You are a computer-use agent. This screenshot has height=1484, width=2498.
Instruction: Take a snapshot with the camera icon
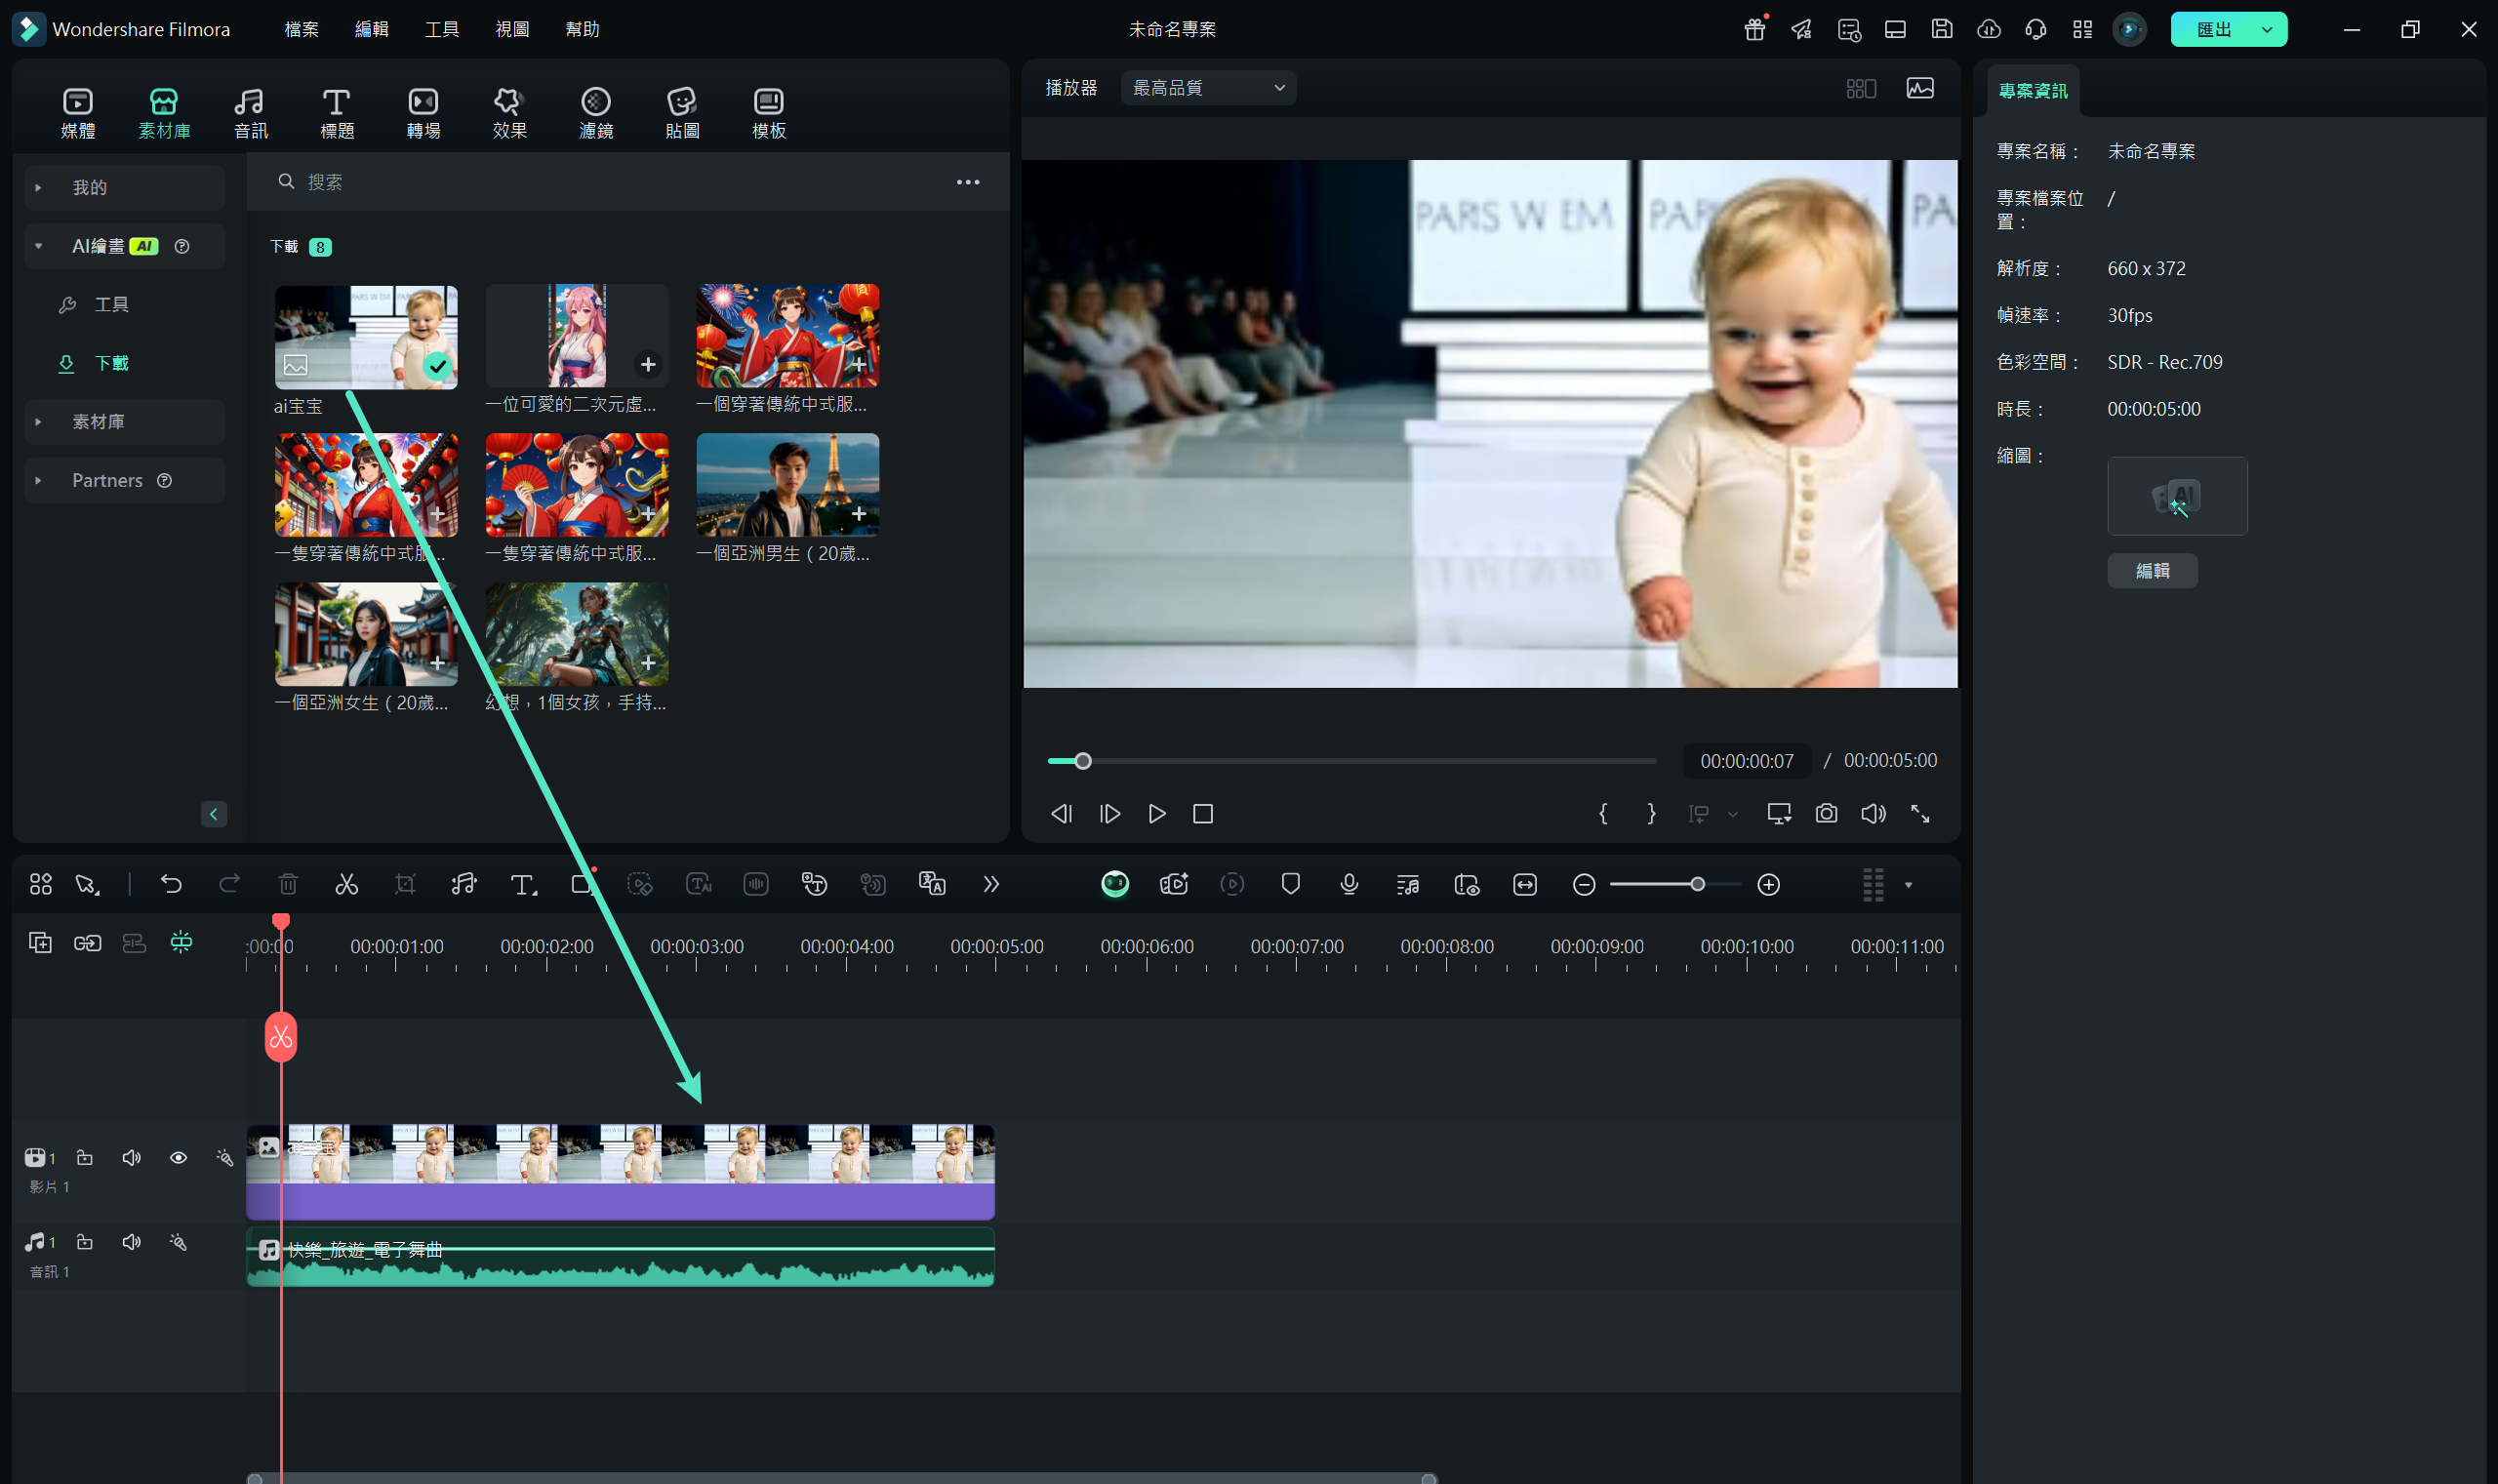pos(1826,814)
